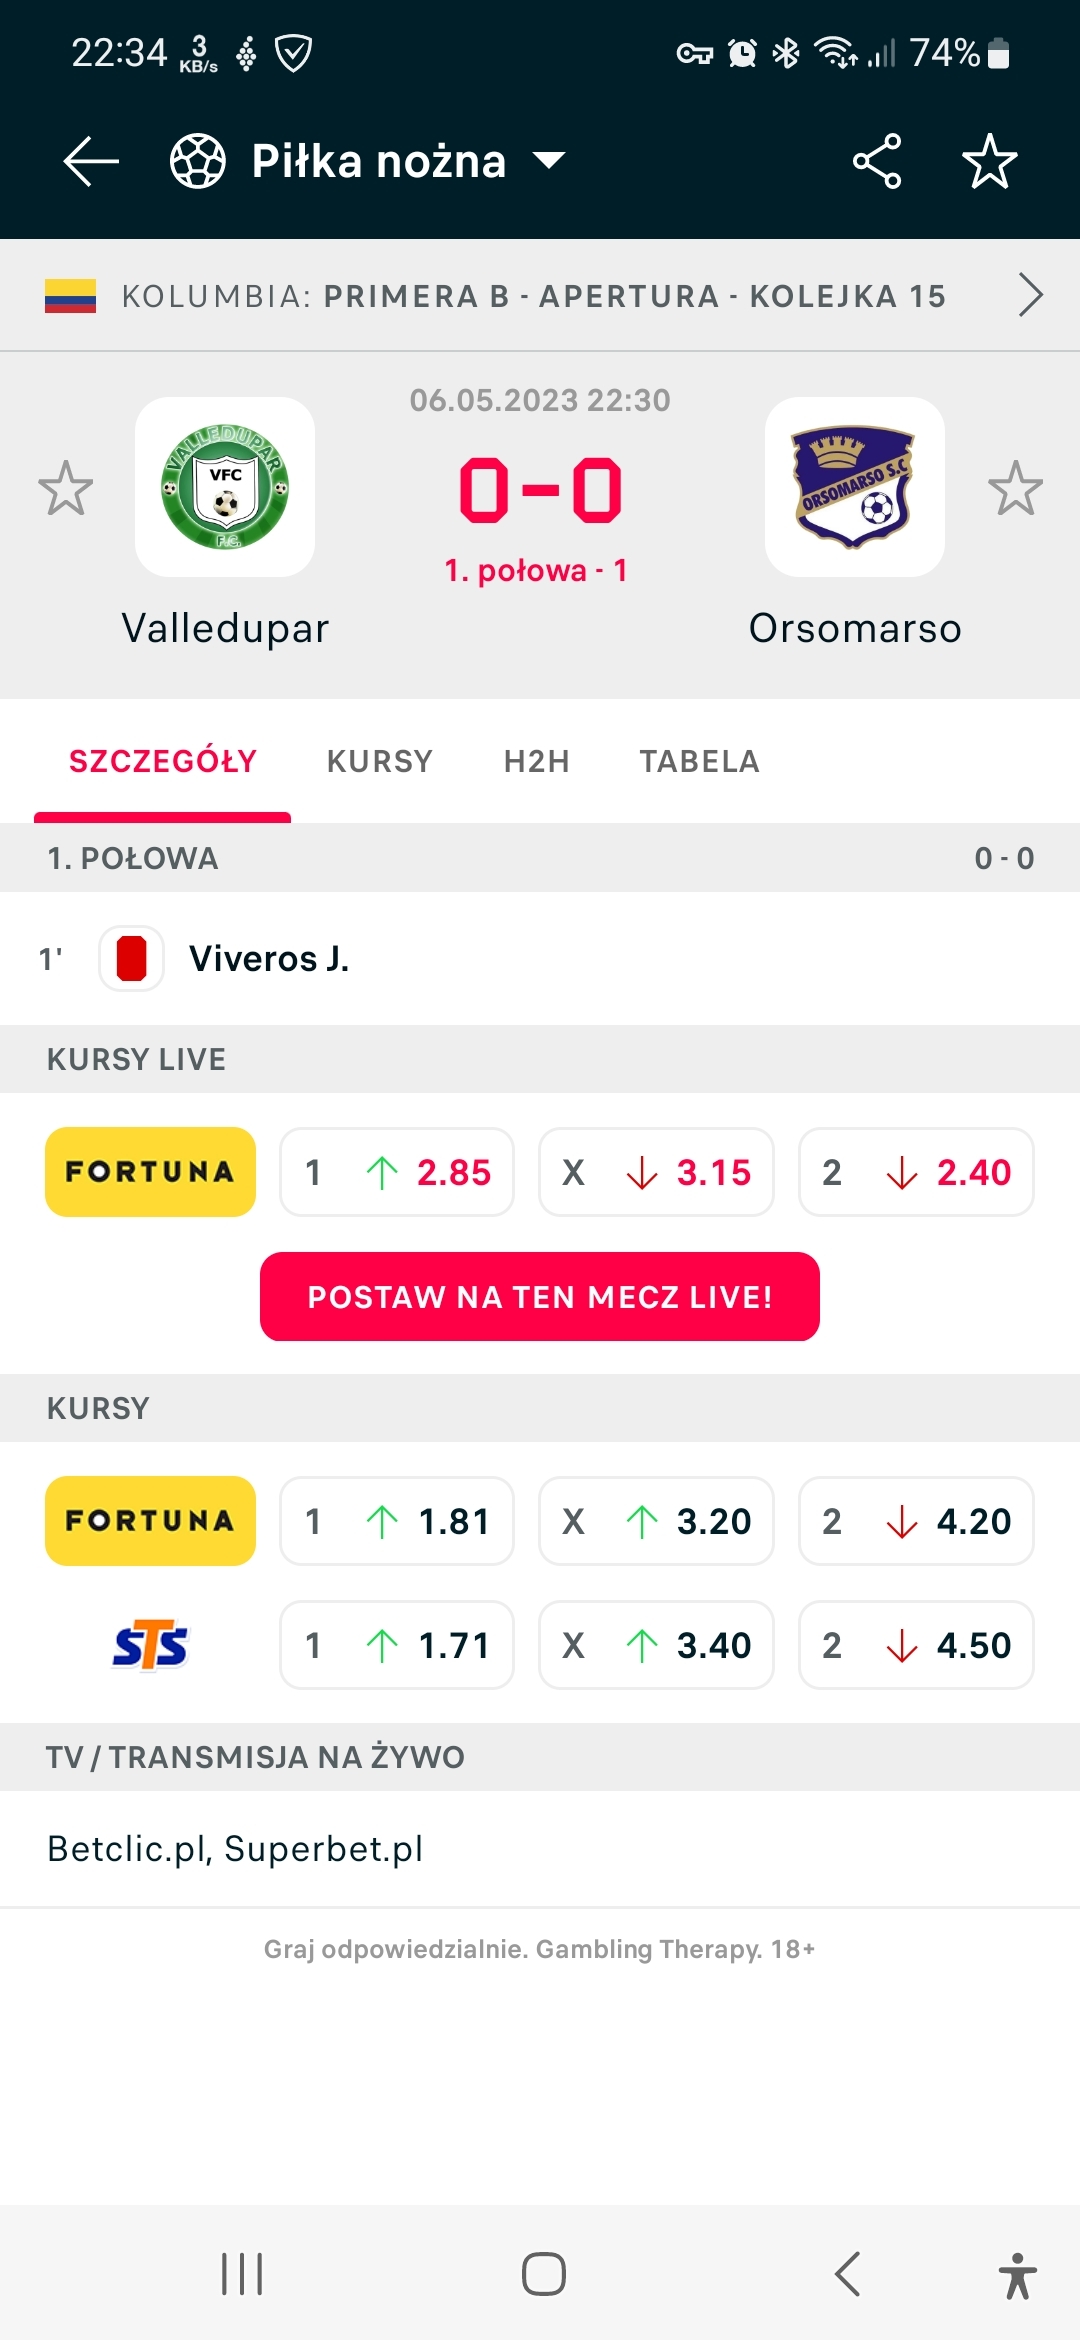
Task: Tap the share icon
Action: pyautogui.click(x=877, y=161)
